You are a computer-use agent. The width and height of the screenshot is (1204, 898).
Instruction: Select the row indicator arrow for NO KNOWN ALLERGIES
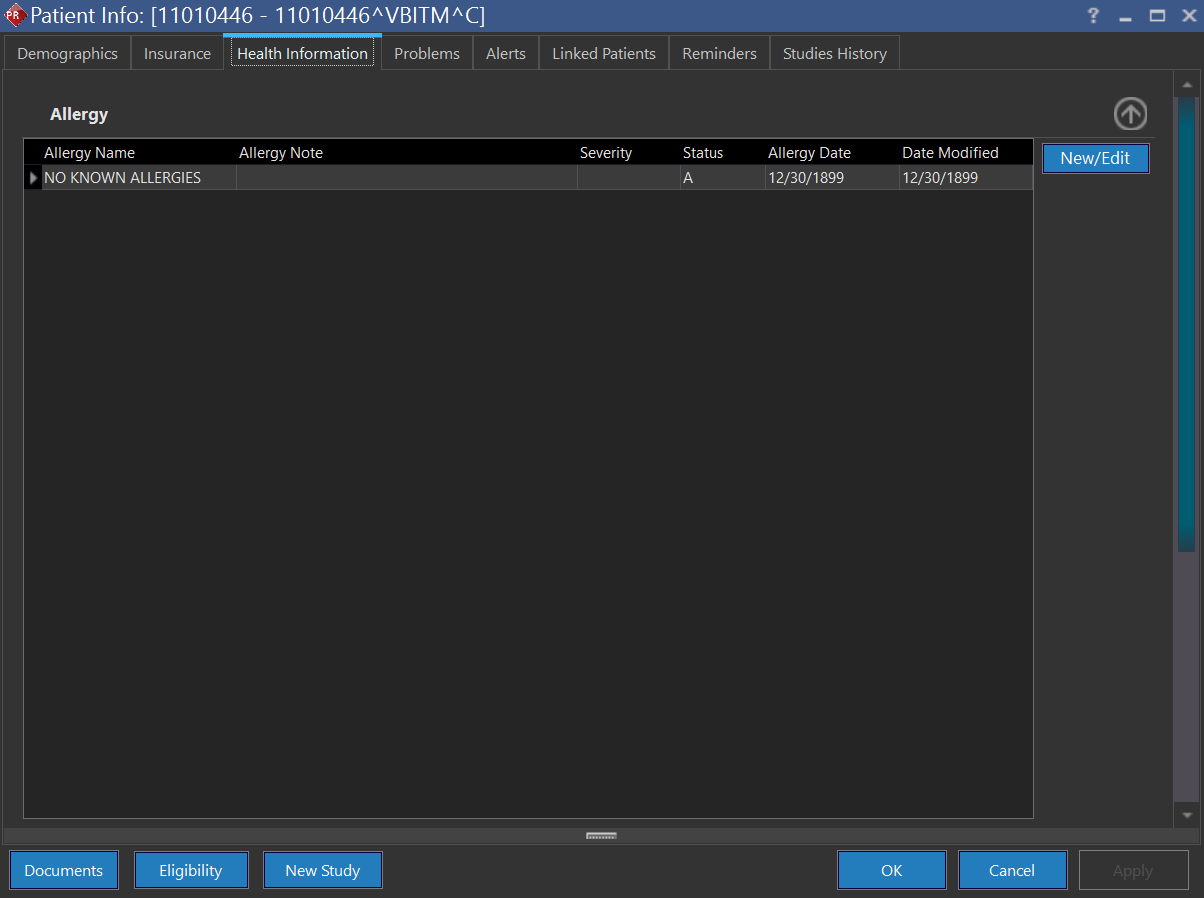point(33,178)
